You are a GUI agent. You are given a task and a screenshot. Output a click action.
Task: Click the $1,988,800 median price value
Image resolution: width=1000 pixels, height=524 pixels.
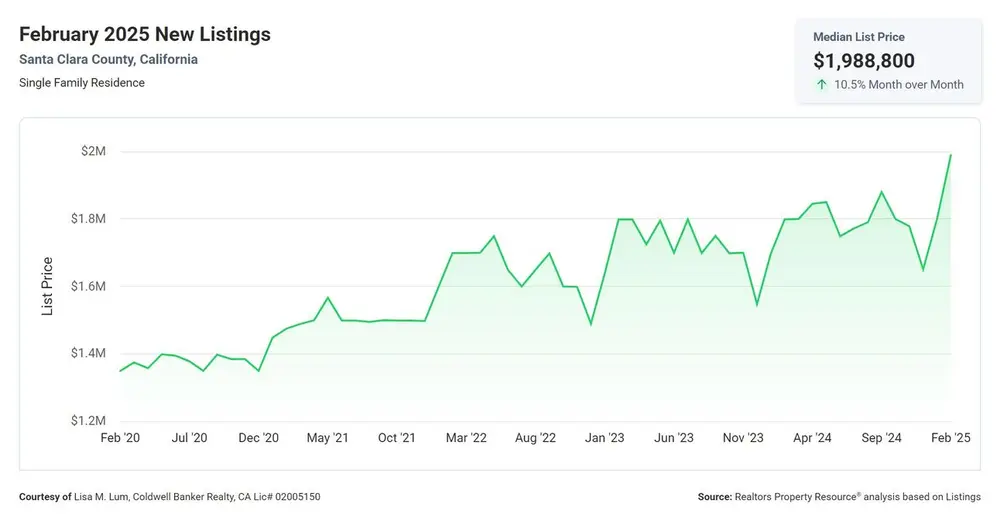point(864,61)
